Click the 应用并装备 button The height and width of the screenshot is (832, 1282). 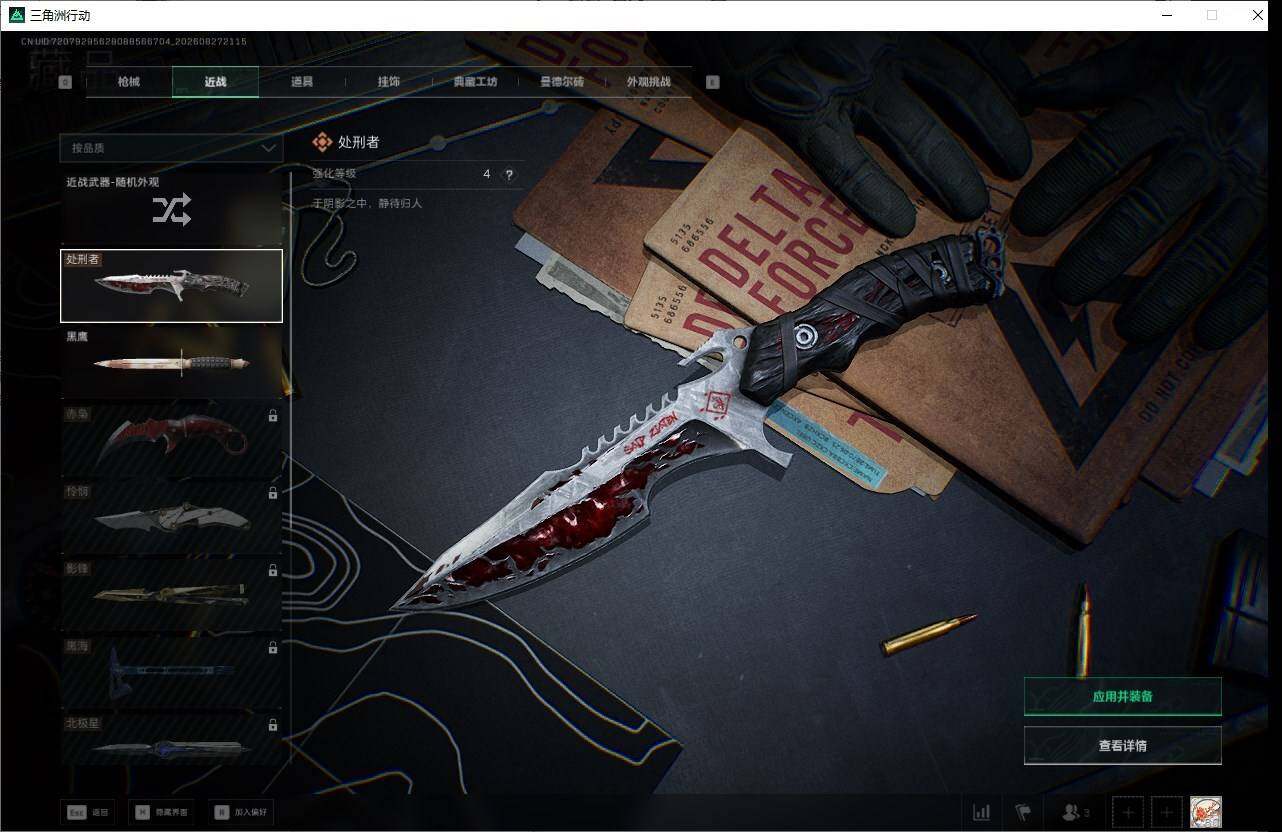coord(1122,696)
